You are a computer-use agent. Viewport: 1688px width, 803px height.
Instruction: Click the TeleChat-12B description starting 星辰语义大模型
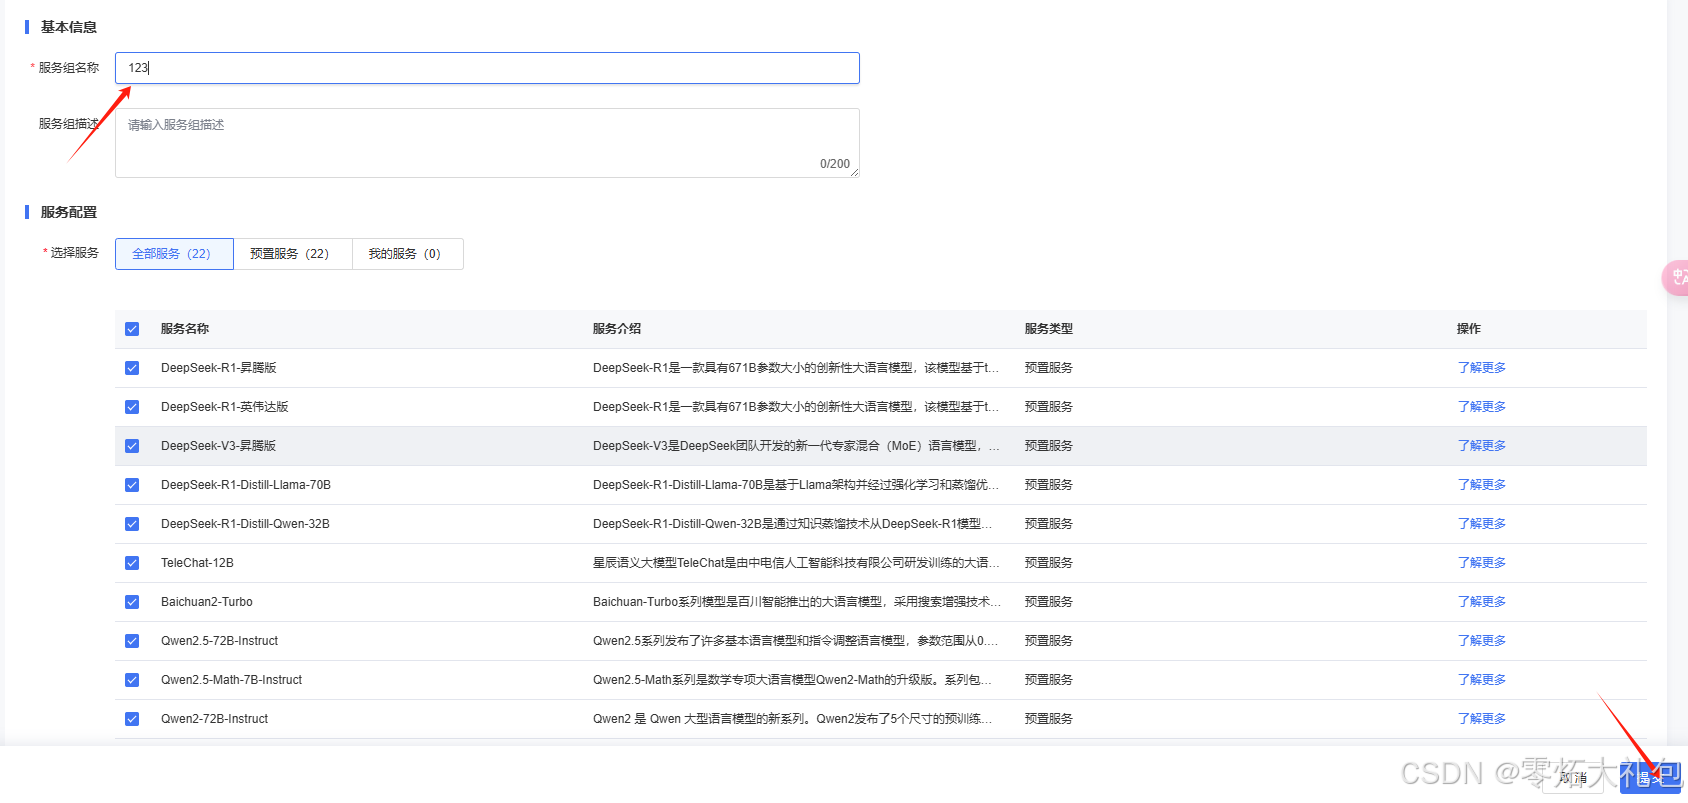click(796, 563)
